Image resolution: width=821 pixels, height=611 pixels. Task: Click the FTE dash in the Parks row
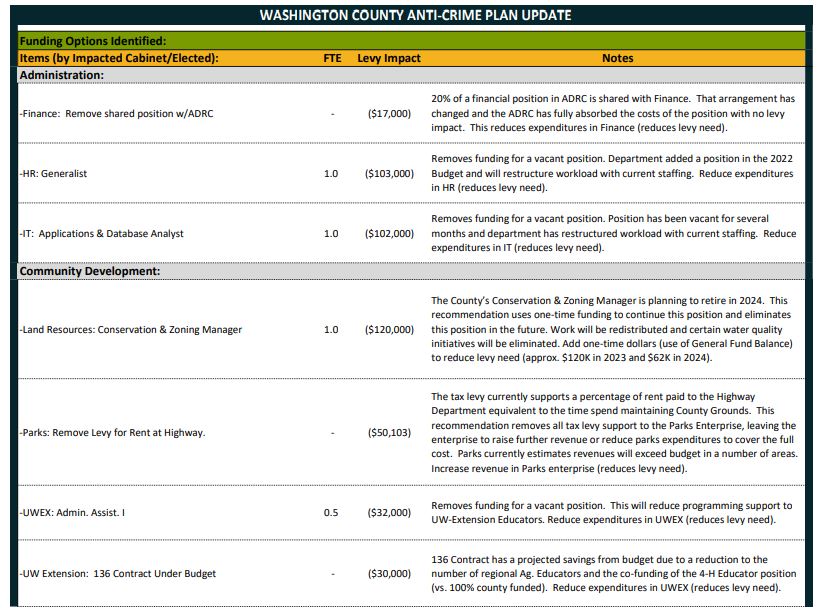(332, 432)
